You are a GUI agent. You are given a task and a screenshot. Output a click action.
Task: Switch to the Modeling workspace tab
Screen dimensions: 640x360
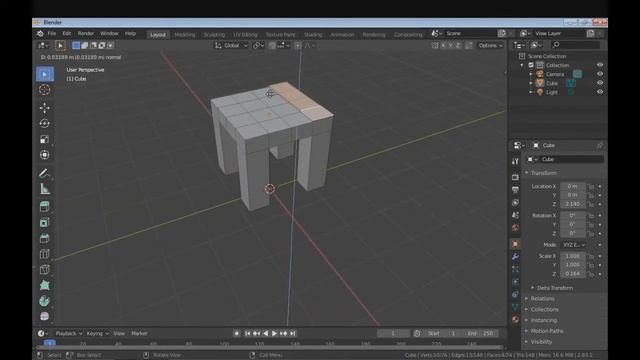[184, 35]
